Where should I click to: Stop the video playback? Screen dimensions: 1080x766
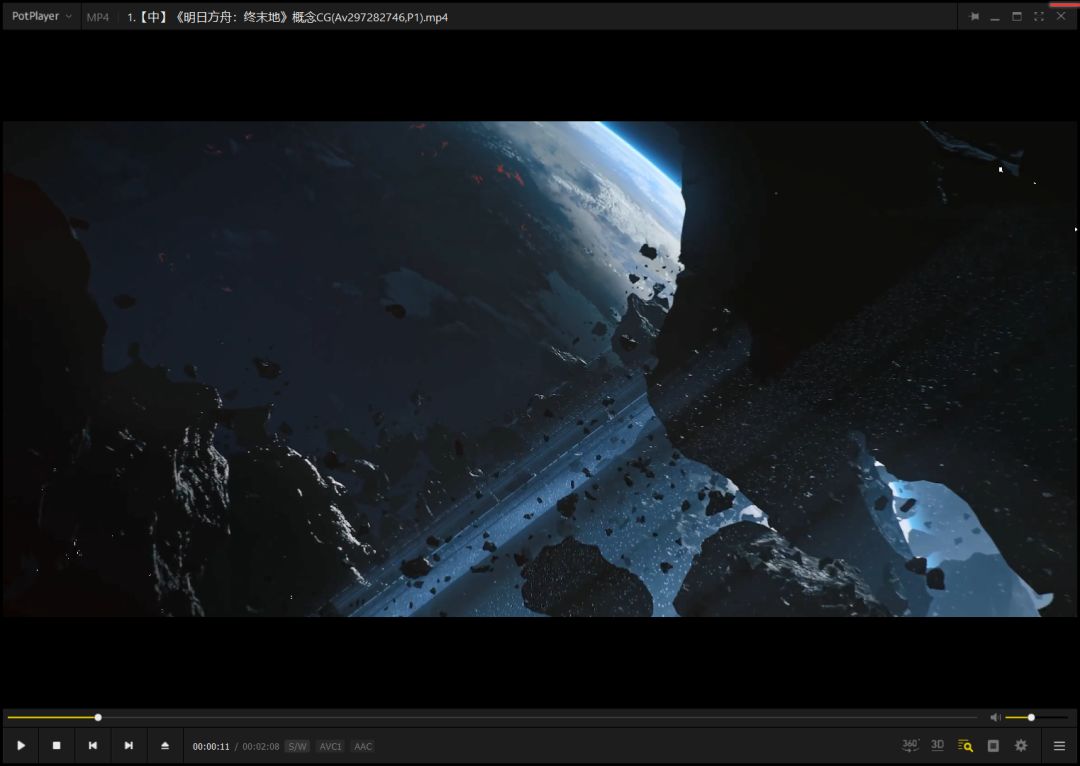pyautogui.click(x=57, y=746)
